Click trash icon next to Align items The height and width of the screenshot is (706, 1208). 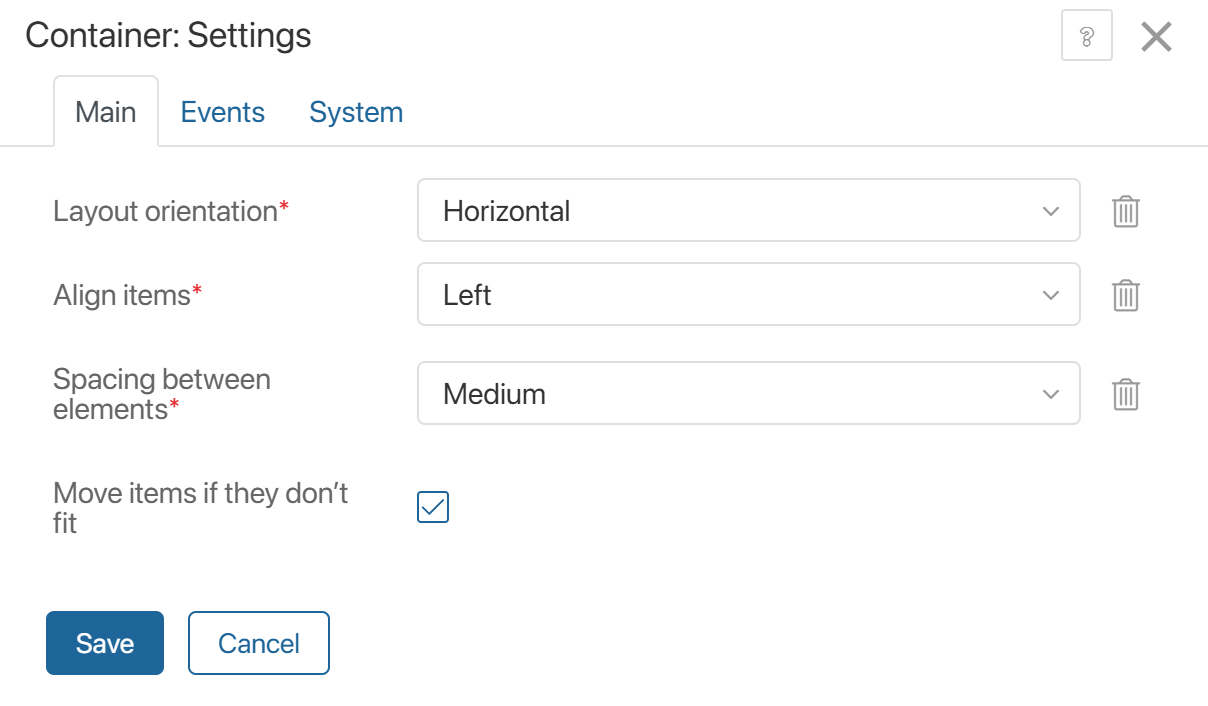click(x=1126, y=295)
